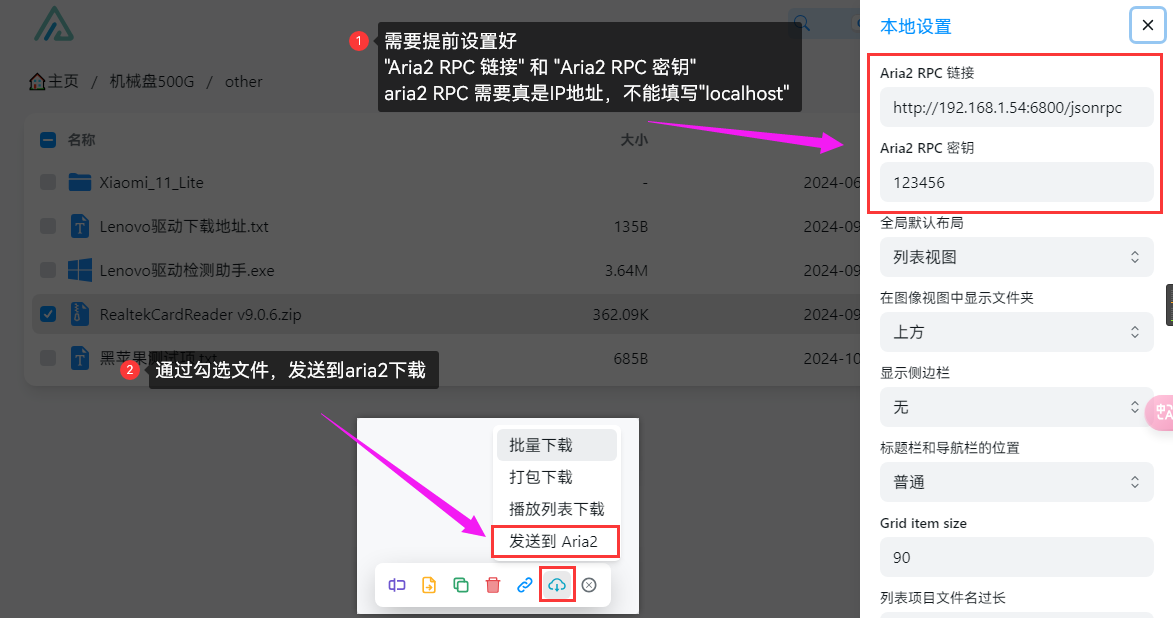Click the blue copy-link icon in the toolbar
This screenshot has width=1173, height=618.
525,585
